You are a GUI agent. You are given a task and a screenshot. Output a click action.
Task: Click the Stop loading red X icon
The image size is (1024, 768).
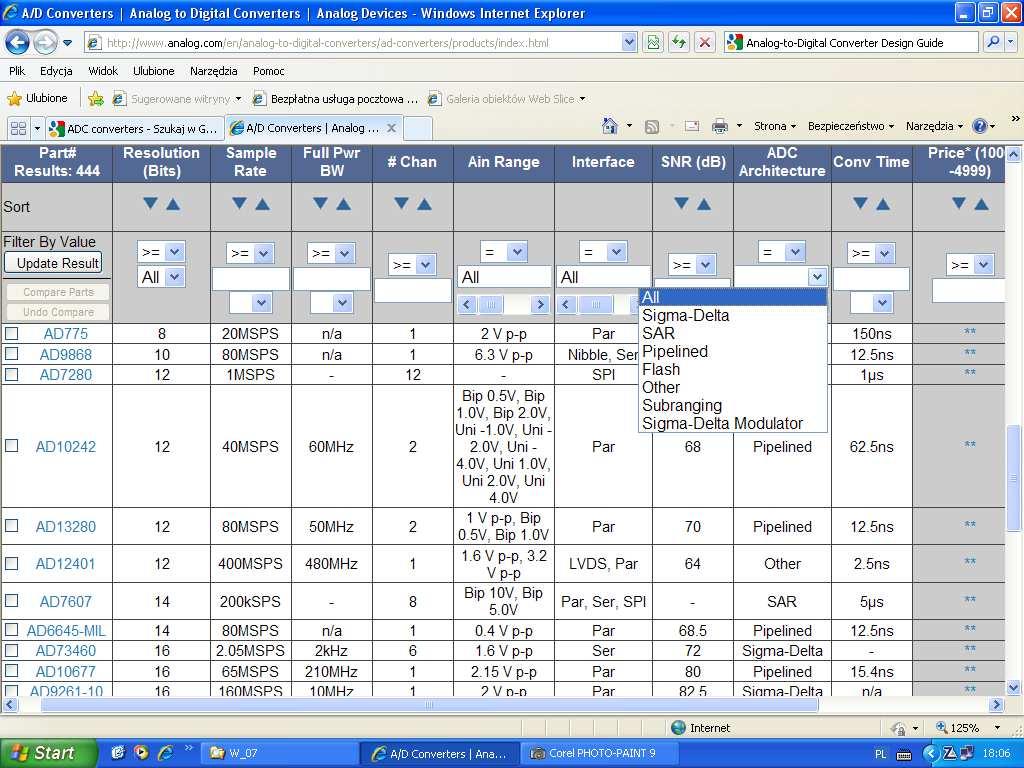(705, 43)
